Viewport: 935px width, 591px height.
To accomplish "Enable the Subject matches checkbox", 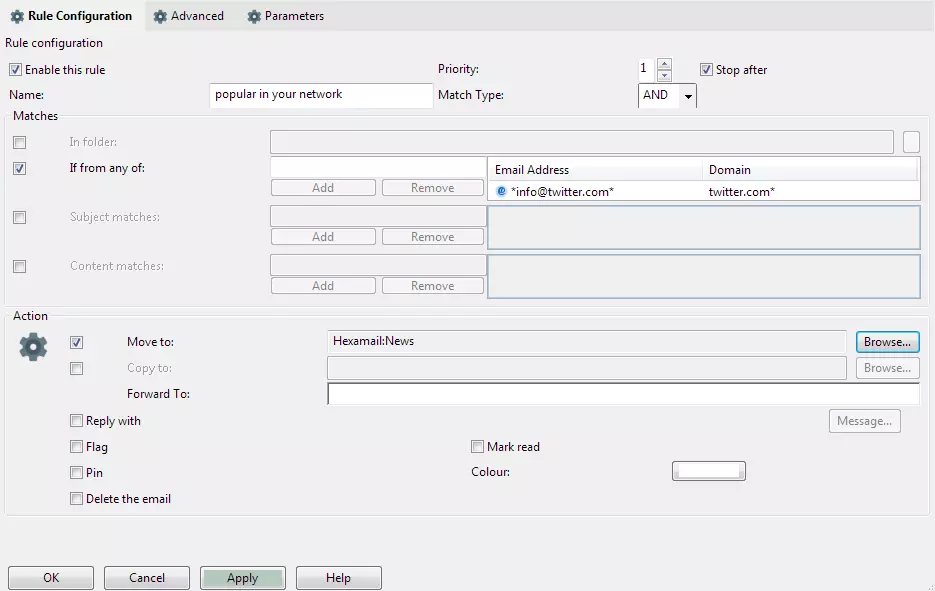I will pyautogui.click(x=20, y=217).
